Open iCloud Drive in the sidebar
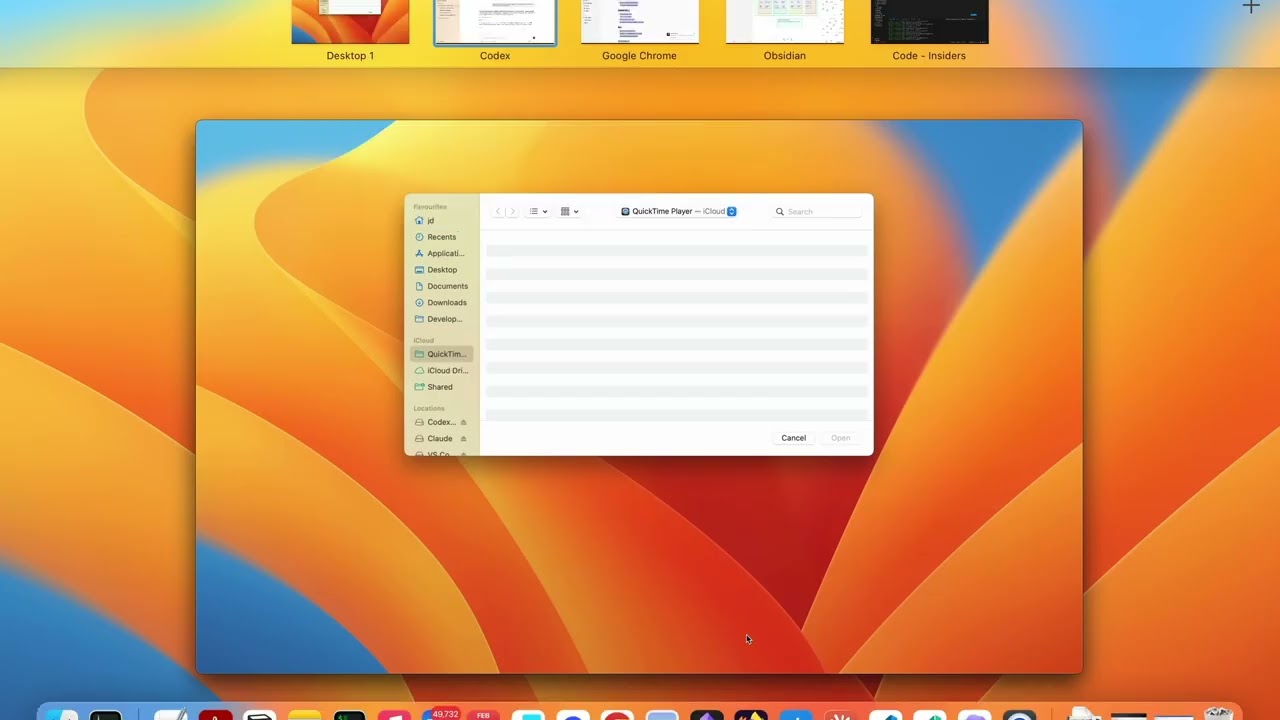Screen dimensions: 1280x720 441,370
